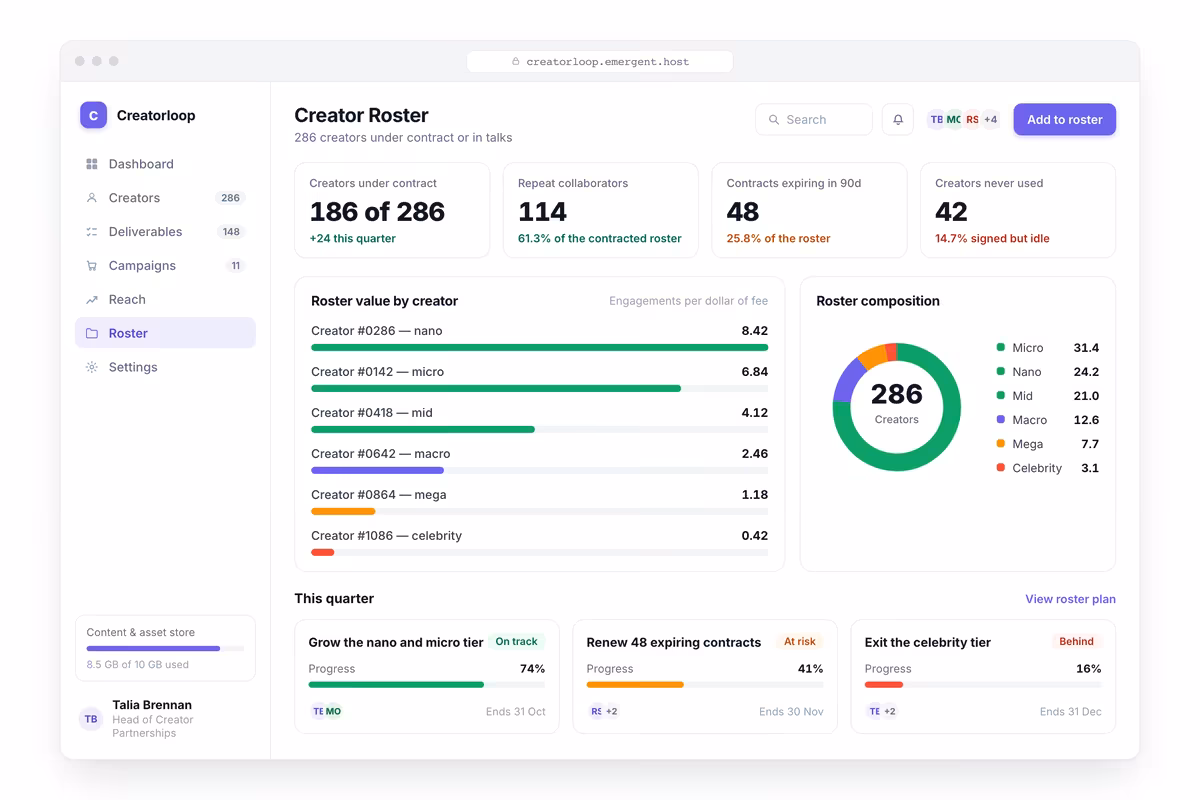
Task: Click Creator #0142 — micro label
Action: pyautogui.click(x=377, y=372)
